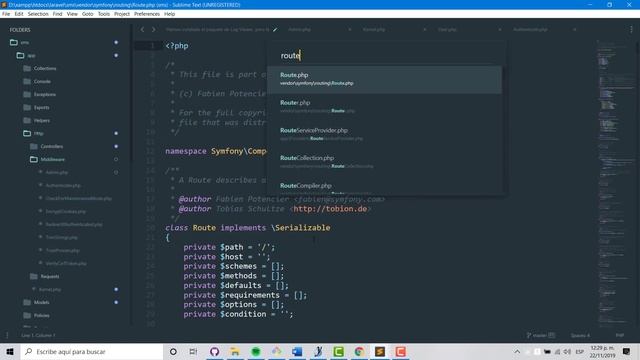Open RedirectIfAuthenticated.php in sidebar
This screenshot has height=360, width=640.
pos(74,224)
